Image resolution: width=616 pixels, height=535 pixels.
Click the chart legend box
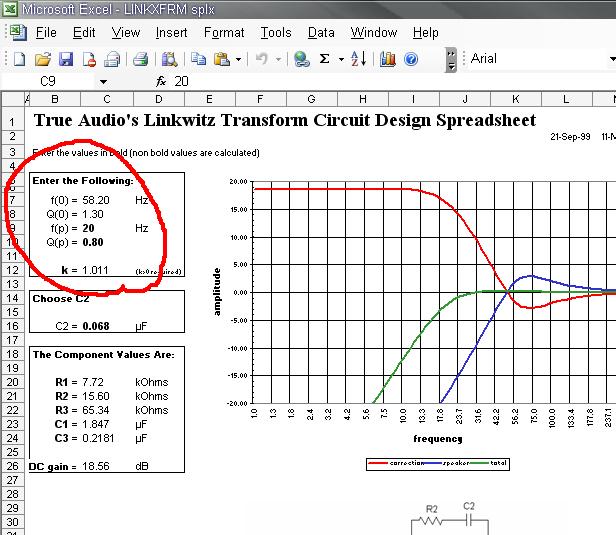pos(438,464)
